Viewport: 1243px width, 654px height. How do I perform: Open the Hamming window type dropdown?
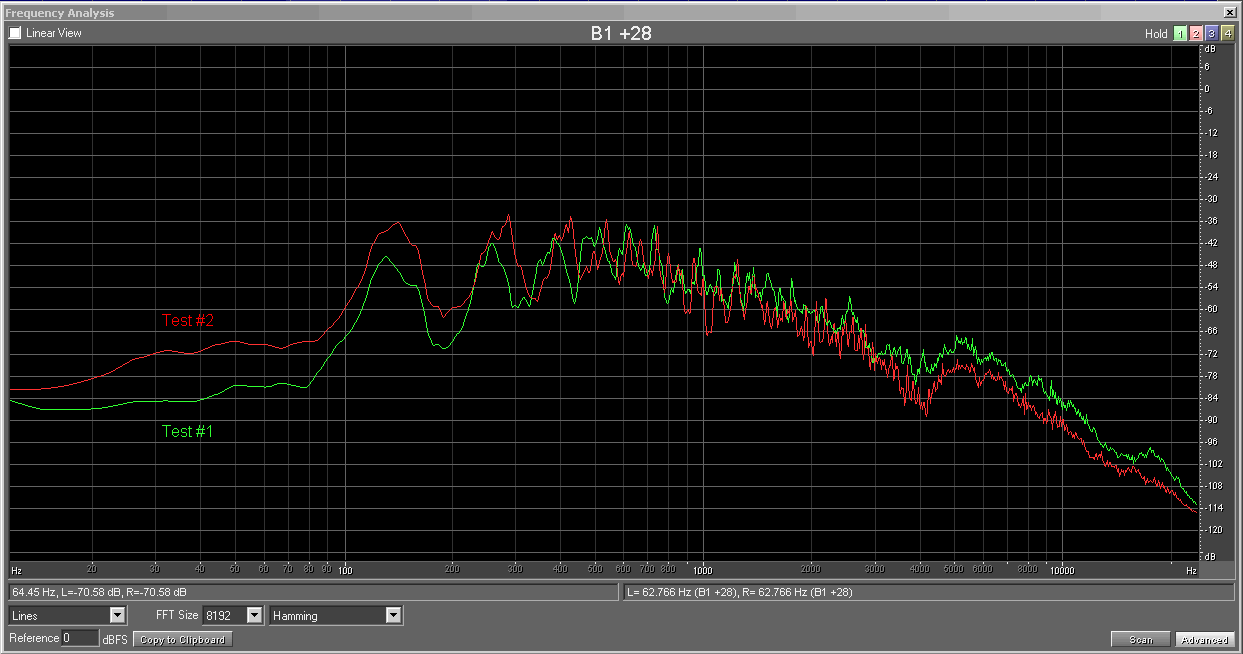click(x=393, y=616)
